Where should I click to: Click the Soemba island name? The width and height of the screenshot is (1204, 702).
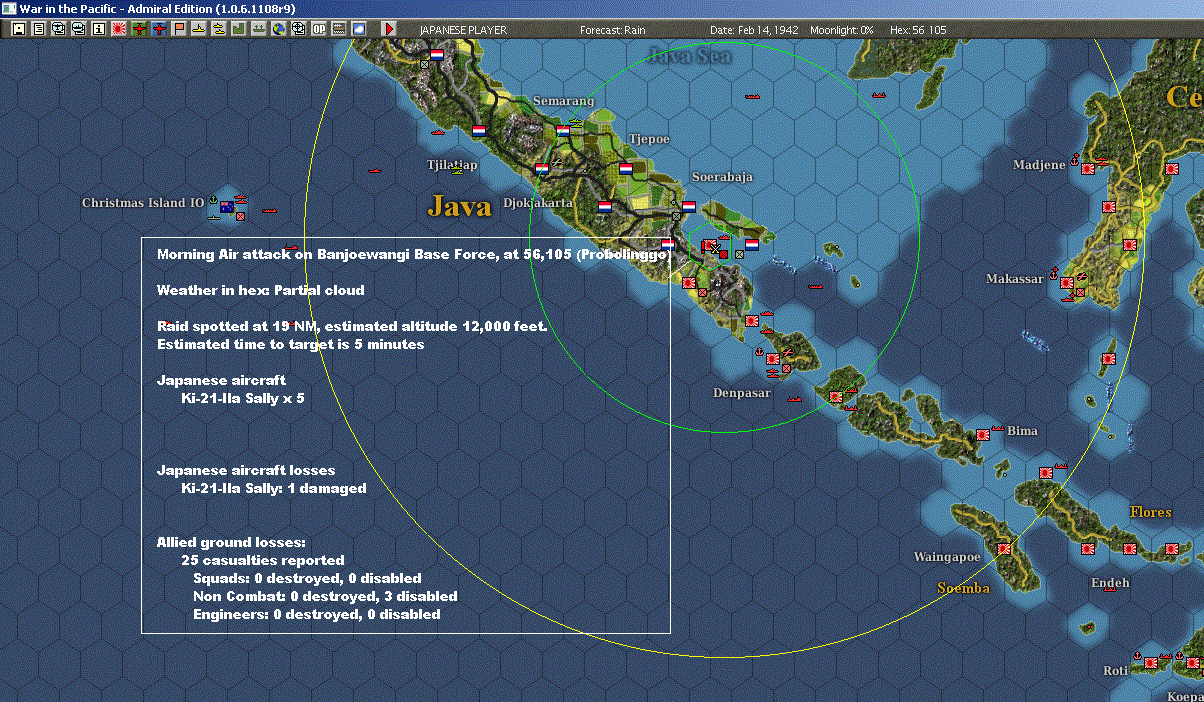pos(963,588)
